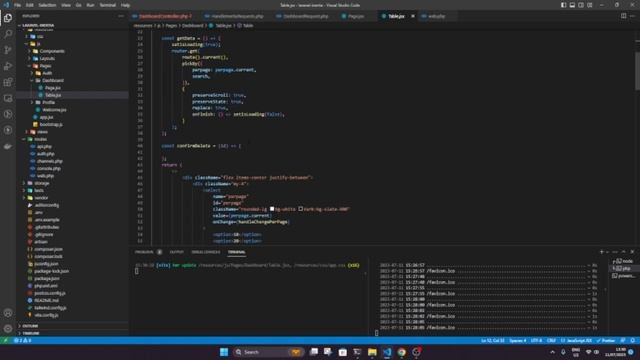Expand the Outline section

(29, 326)
